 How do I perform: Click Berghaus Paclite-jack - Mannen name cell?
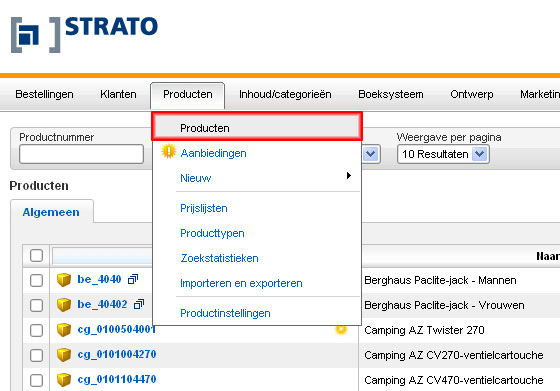pyautogui.click(x=440, y=280)
